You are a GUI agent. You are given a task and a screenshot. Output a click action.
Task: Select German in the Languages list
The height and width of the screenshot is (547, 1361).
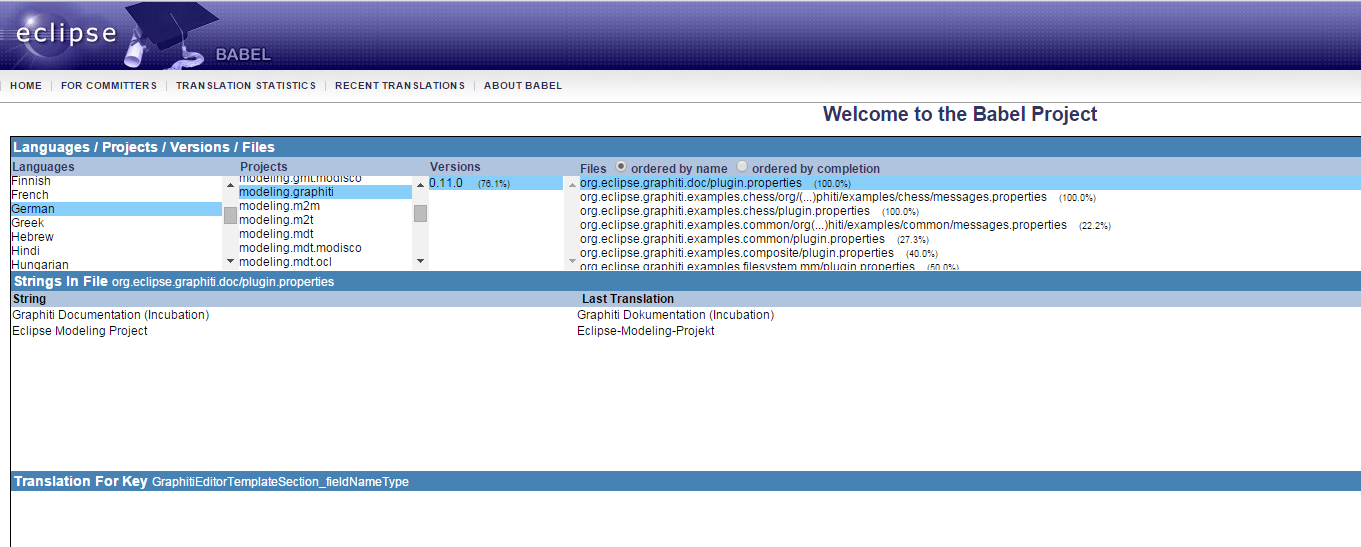click(x=116, y=209)
